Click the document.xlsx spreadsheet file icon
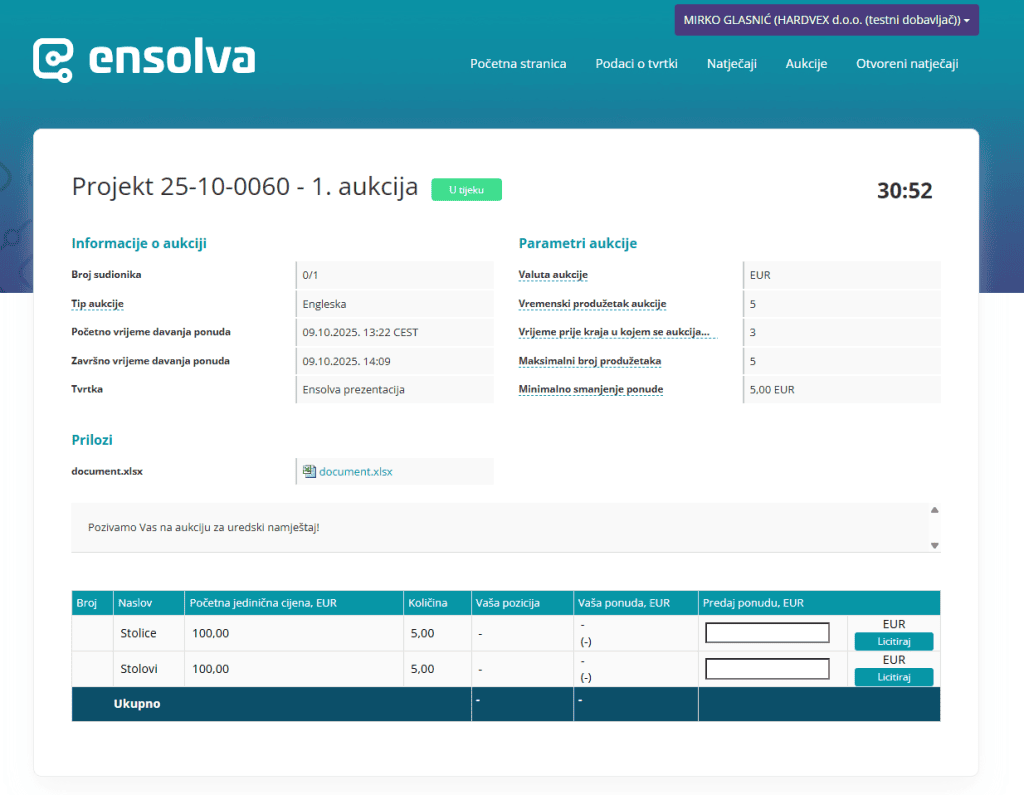 point(310,471)
